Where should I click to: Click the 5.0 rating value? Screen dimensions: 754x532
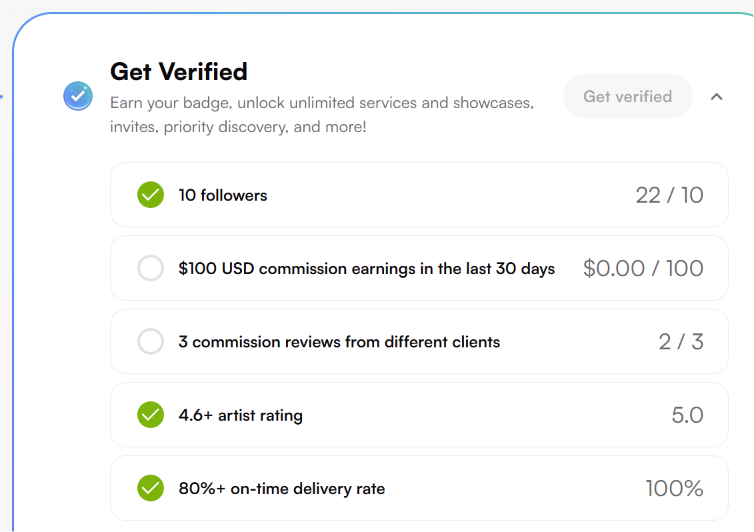pyautogui.click(x=687, y=415)
